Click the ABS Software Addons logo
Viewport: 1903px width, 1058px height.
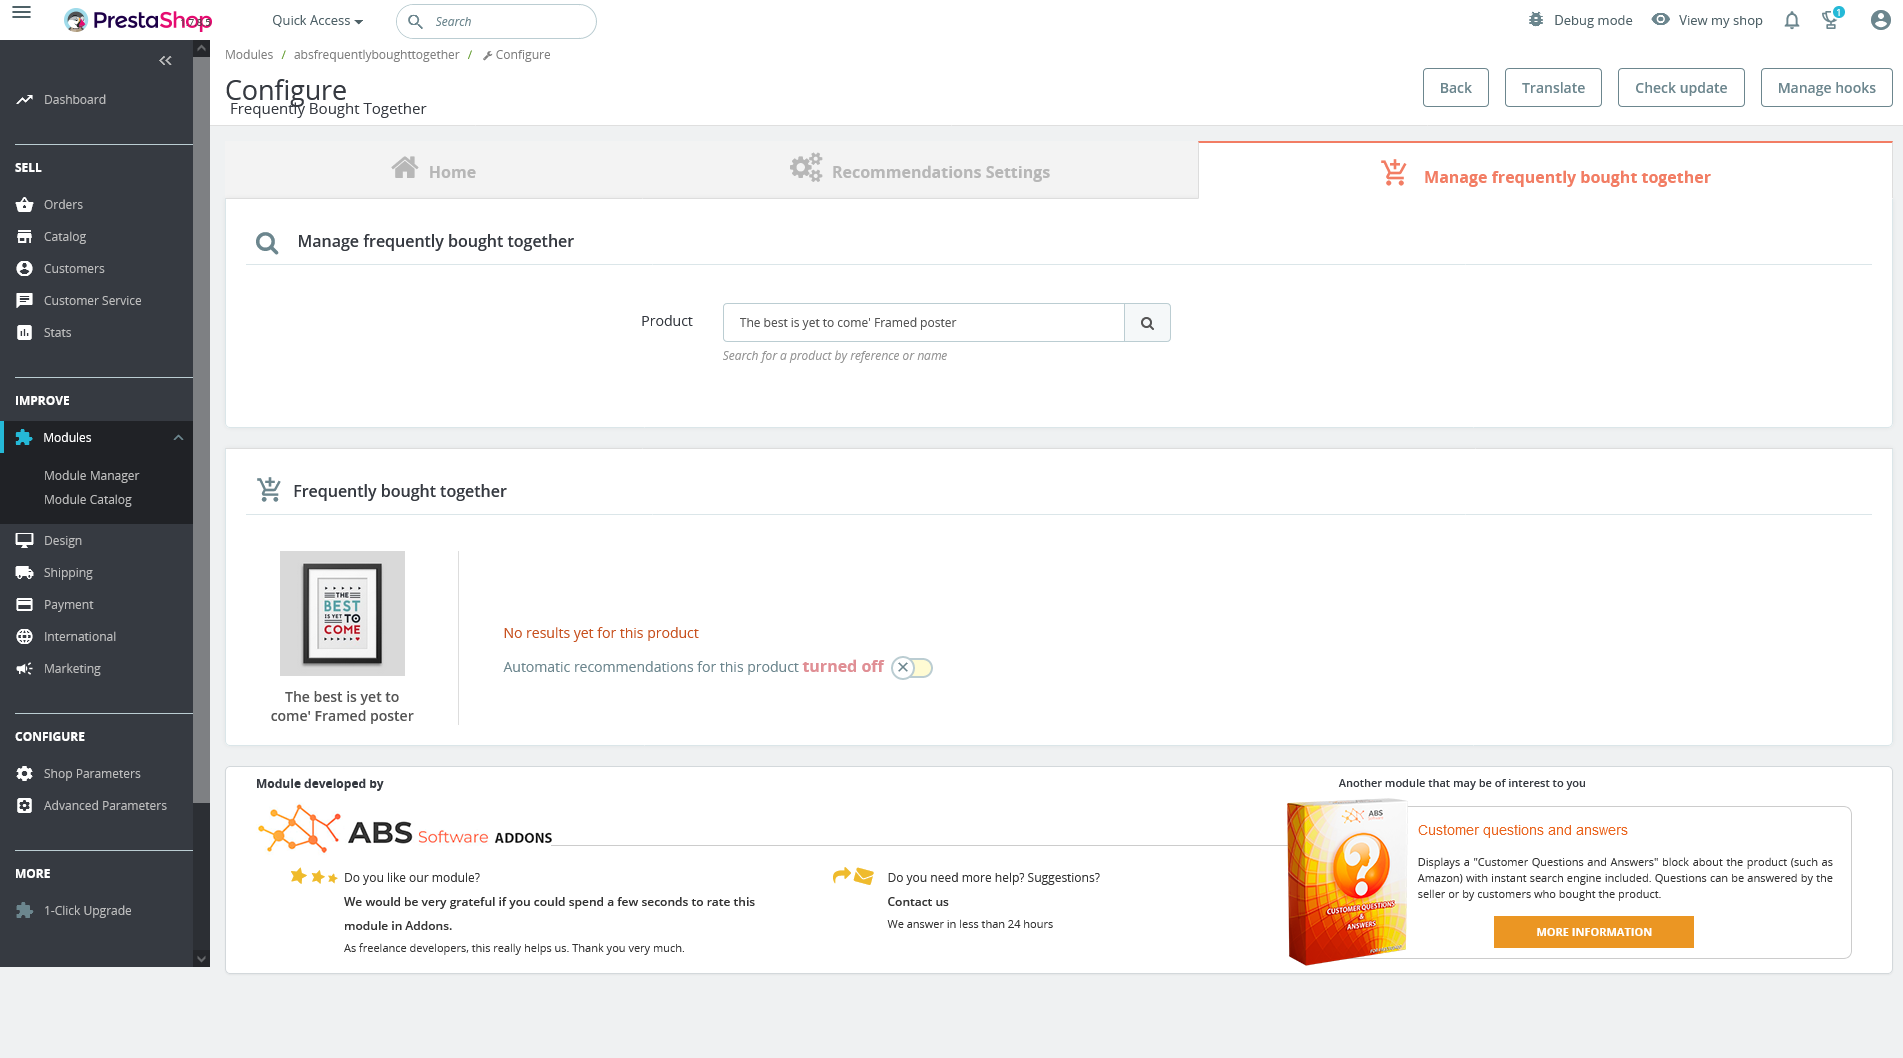pos(404,830)
